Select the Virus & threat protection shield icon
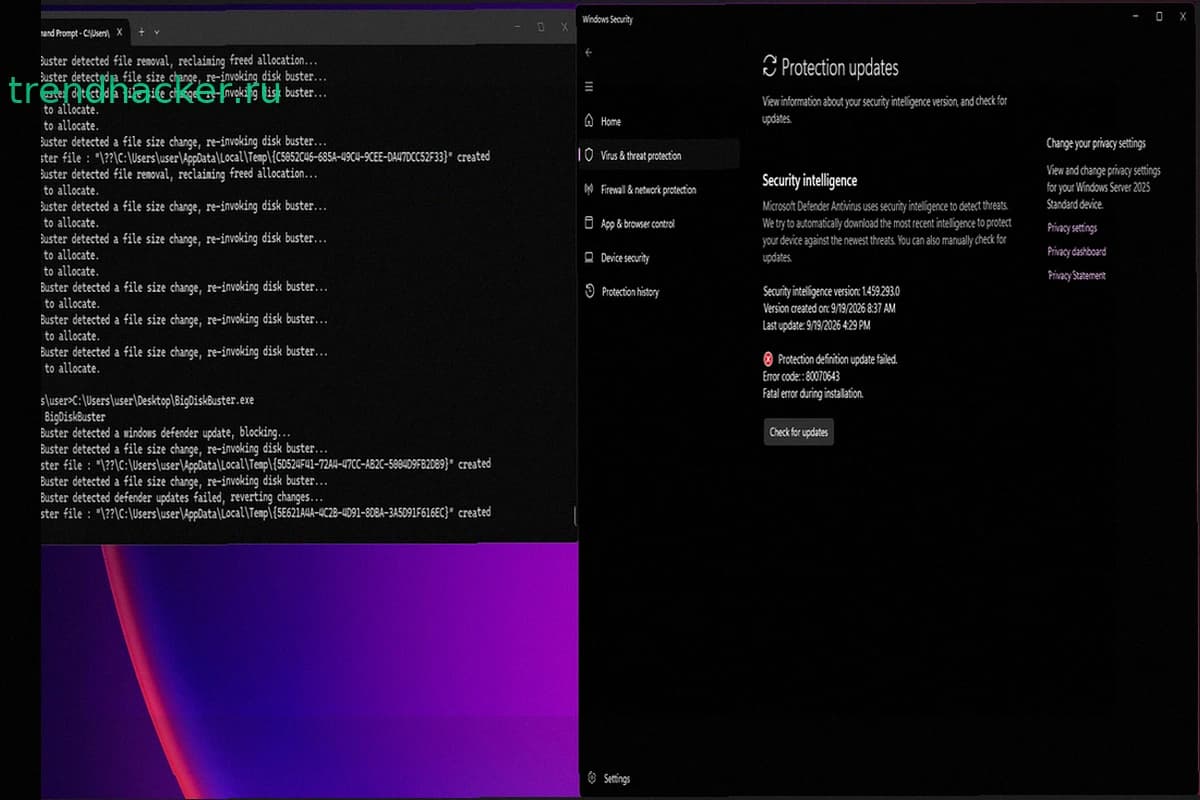This screenshot has height=800, width=1200. [589, 155]
